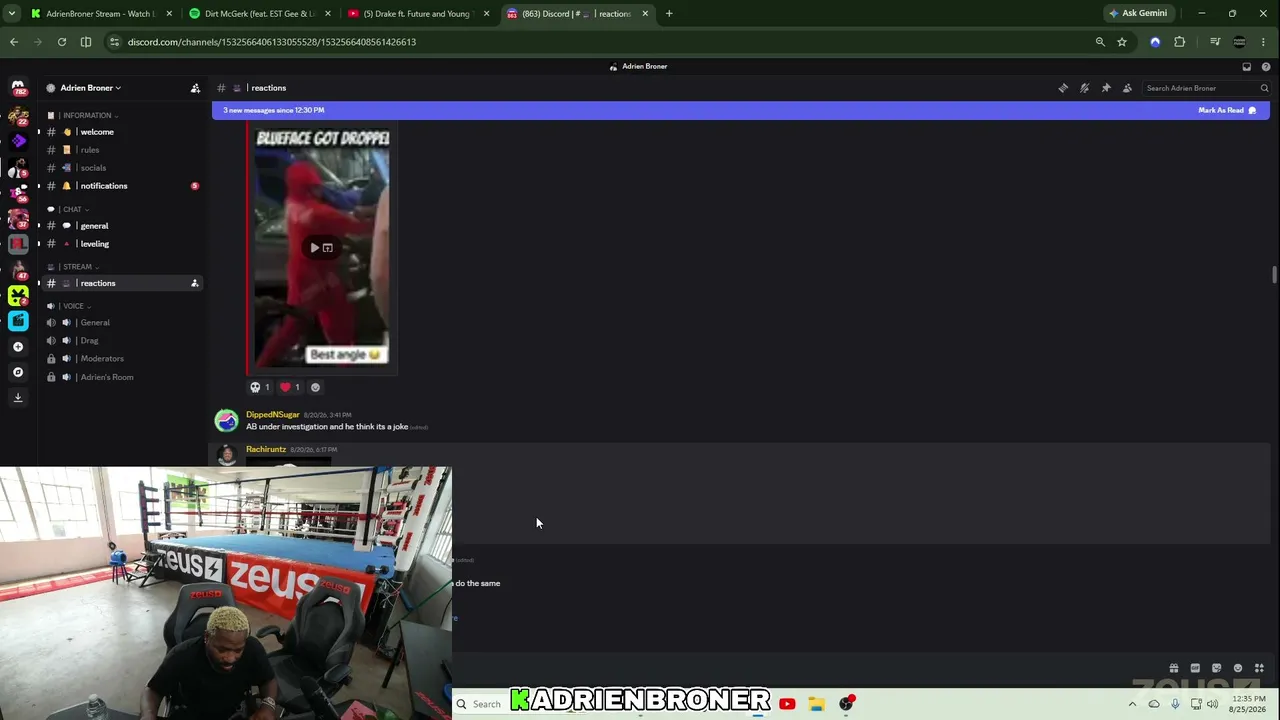Open the Add a Server plus icon

pyautogui.click(x=18, y=347)
